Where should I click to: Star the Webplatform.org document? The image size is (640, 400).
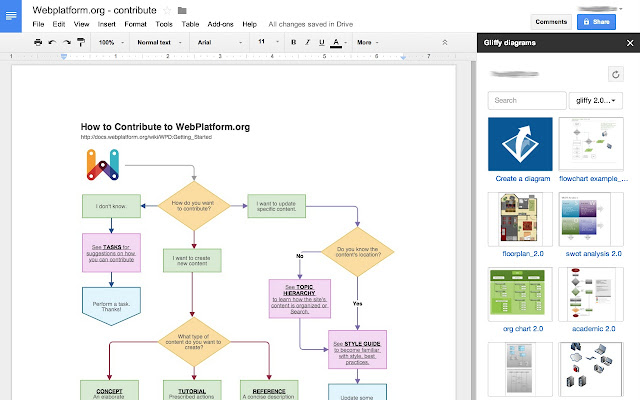point(167,11)
